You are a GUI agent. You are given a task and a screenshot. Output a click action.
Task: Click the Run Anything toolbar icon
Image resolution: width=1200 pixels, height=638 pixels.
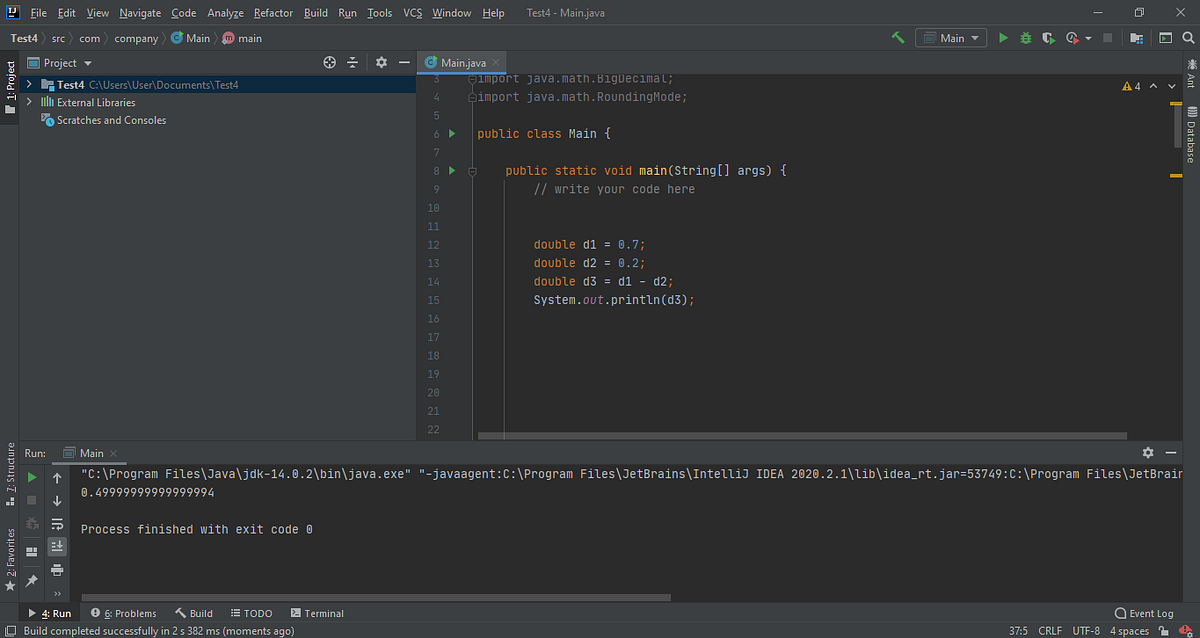tap(1165, 38)
